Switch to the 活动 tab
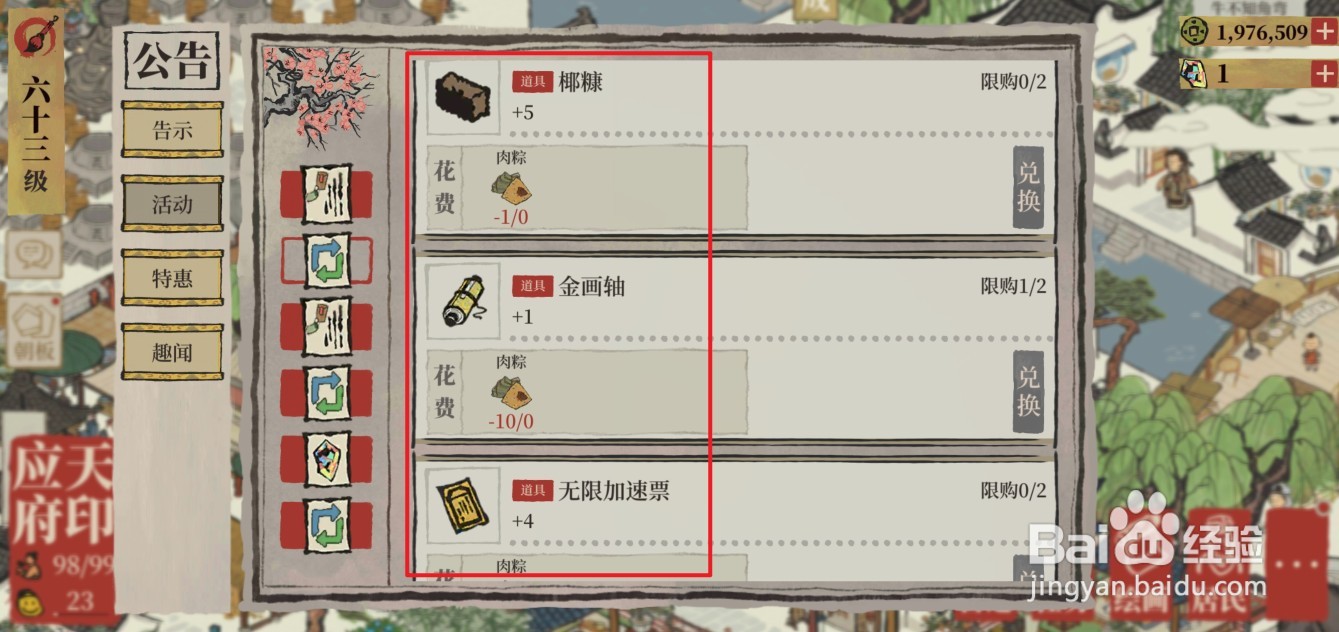 coord(172,204)
